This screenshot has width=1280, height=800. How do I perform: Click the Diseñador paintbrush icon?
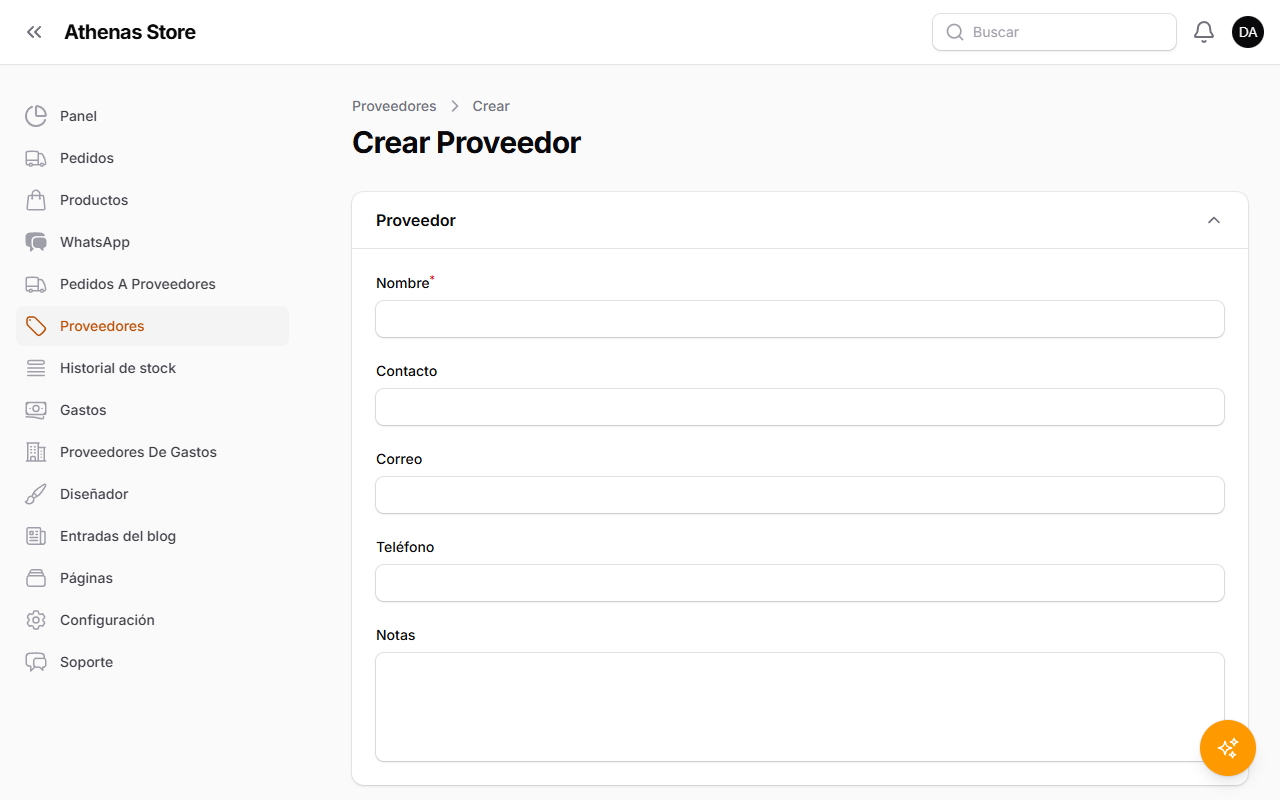pos(36,494)
